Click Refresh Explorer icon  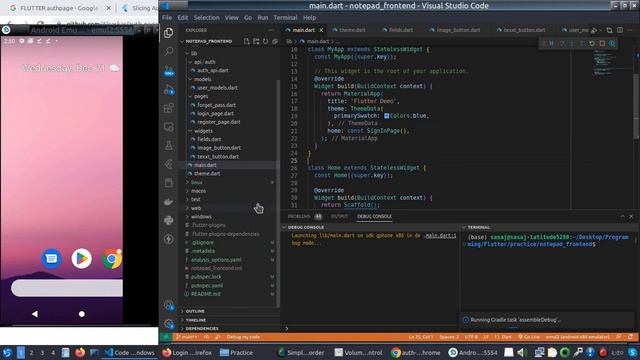click(x=265, y=41)
